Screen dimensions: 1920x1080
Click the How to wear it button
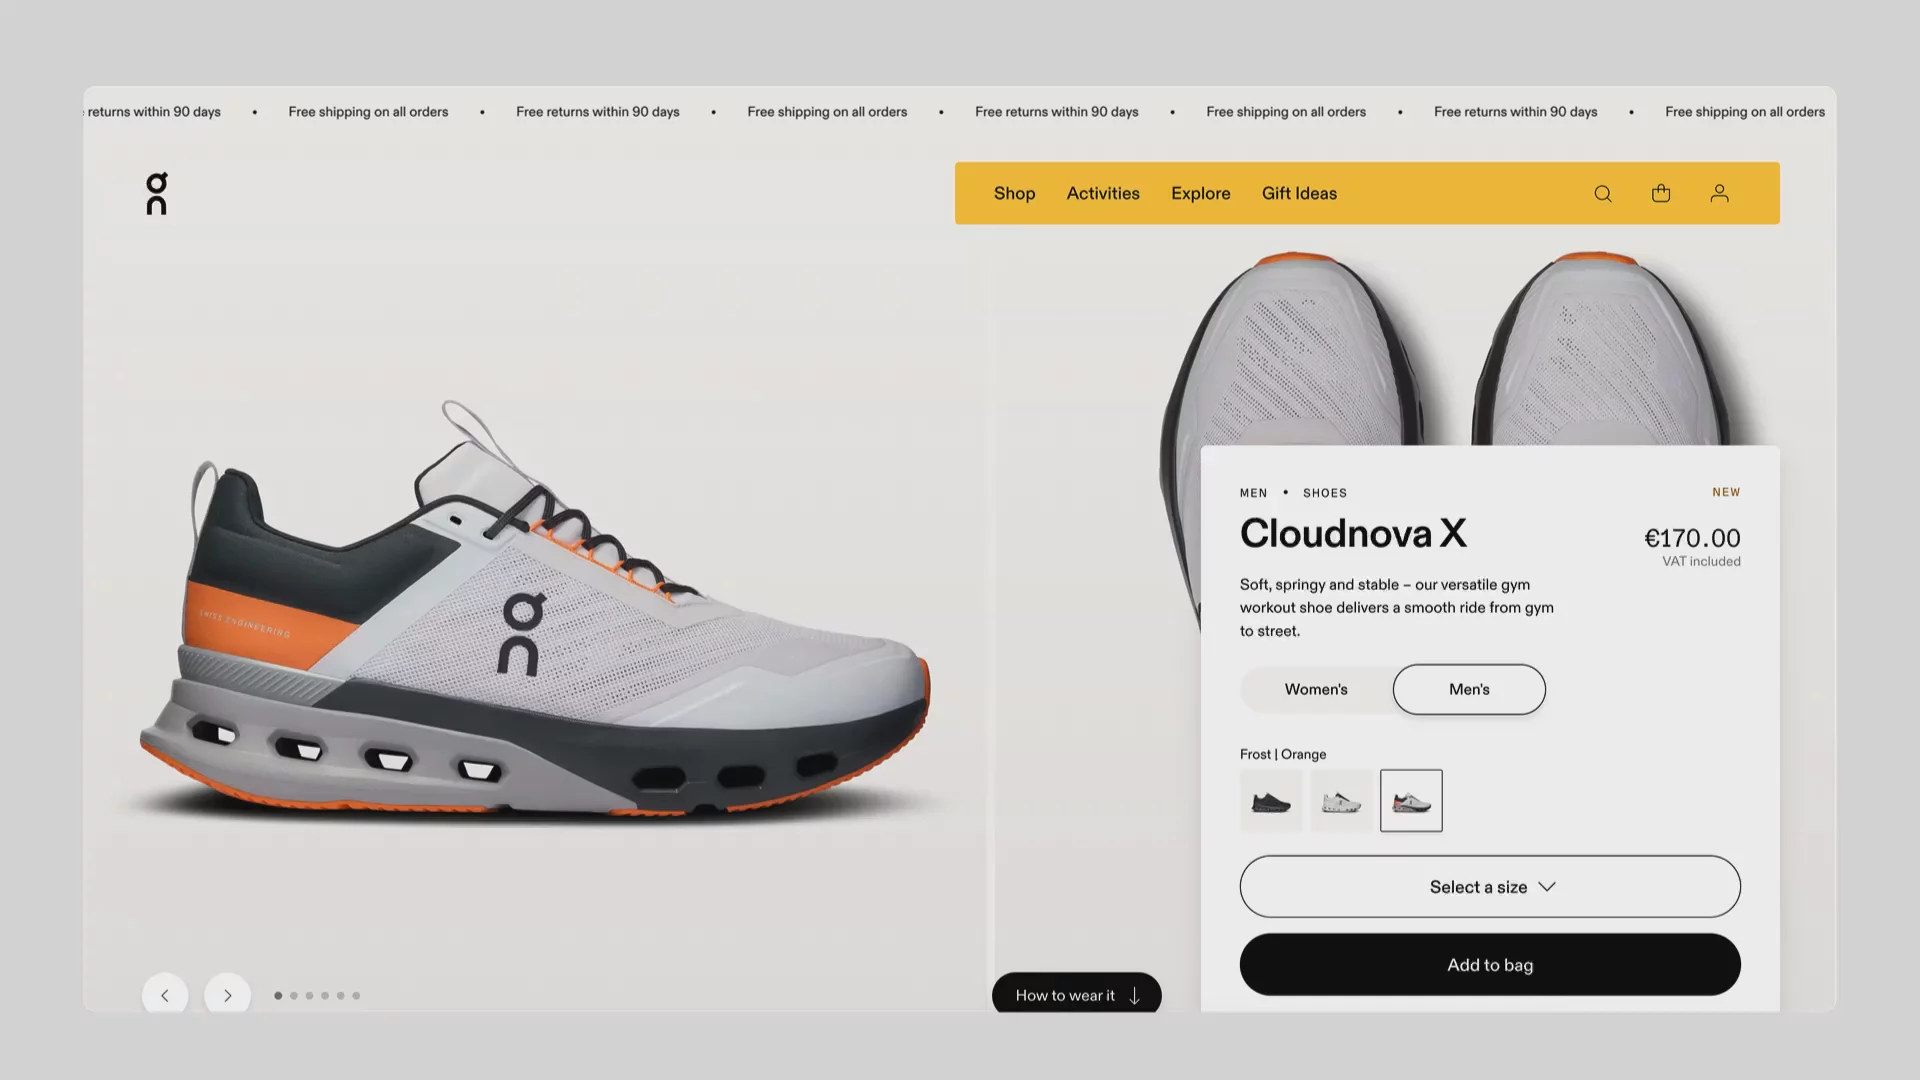pyautogui.click(x=1077, y=993)
